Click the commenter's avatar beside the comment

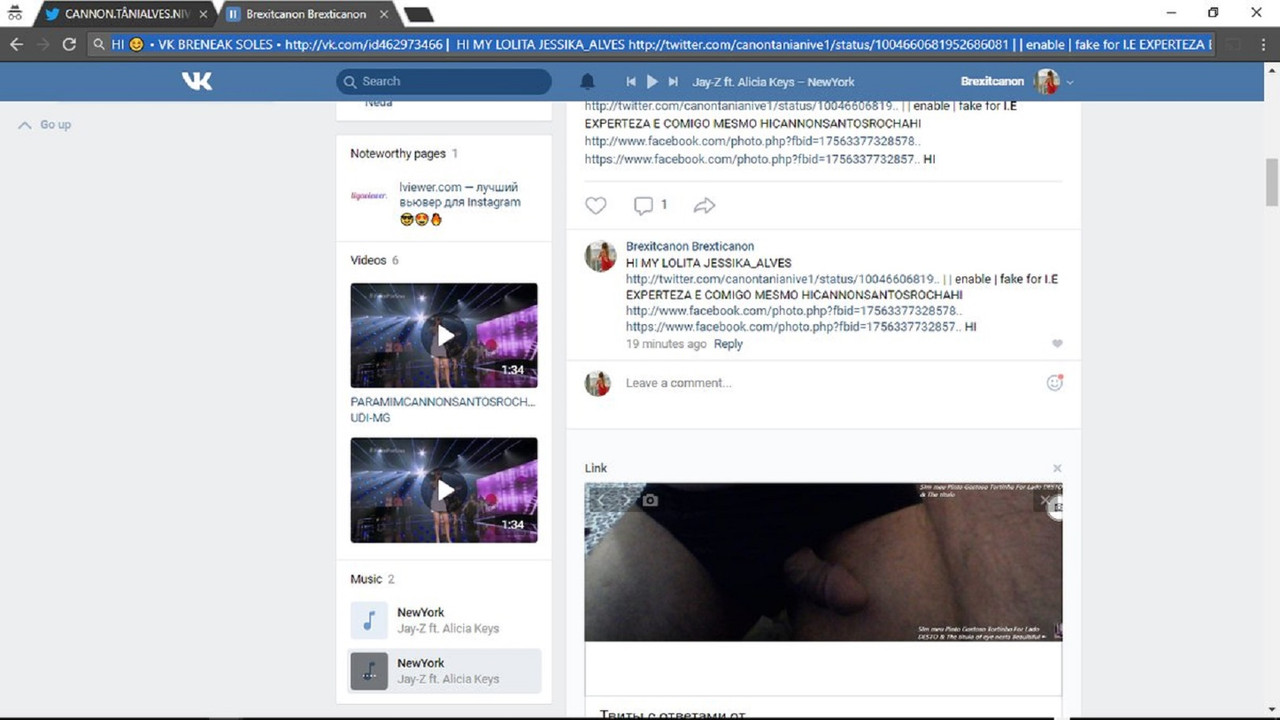click(601, 257)
